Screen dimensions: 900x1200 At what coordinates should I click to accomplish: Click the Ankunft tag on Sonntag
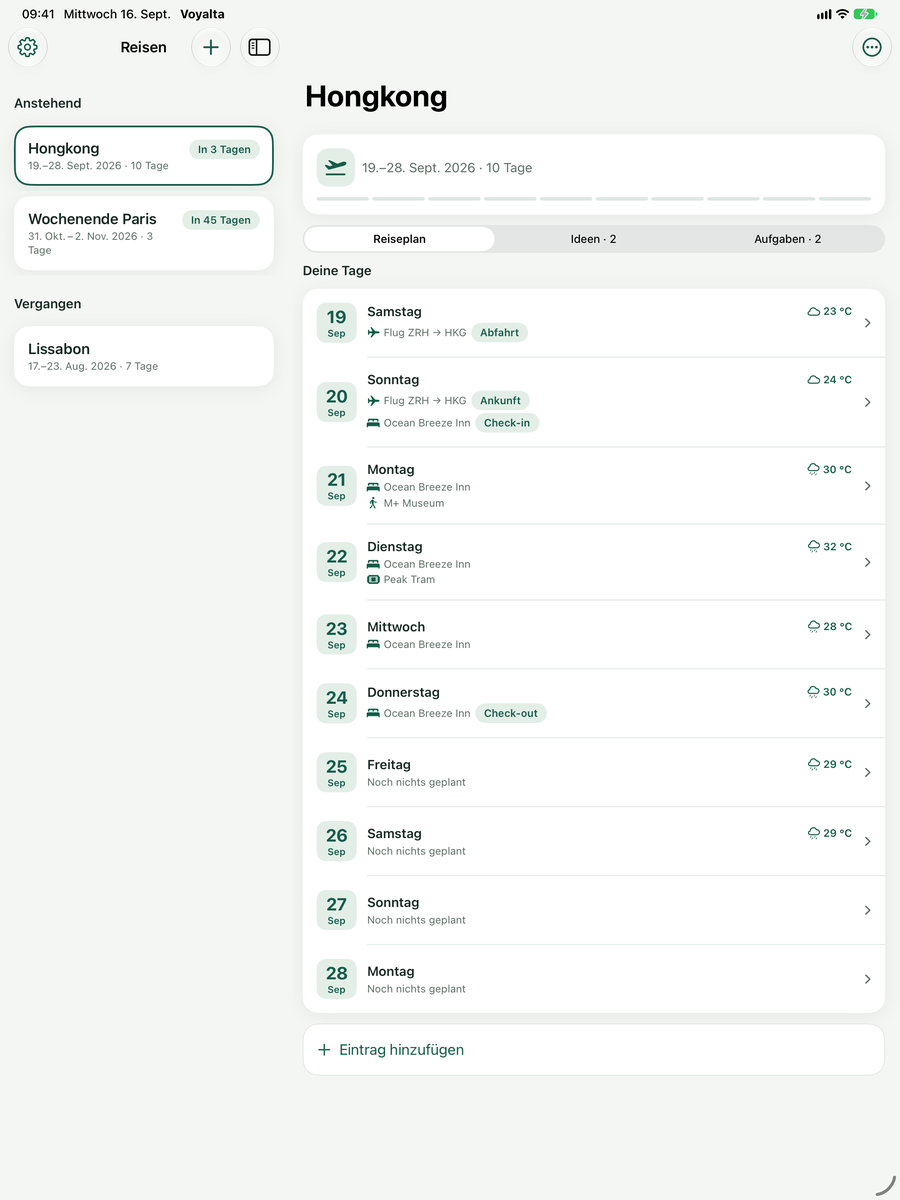click(x=501, y=400)
